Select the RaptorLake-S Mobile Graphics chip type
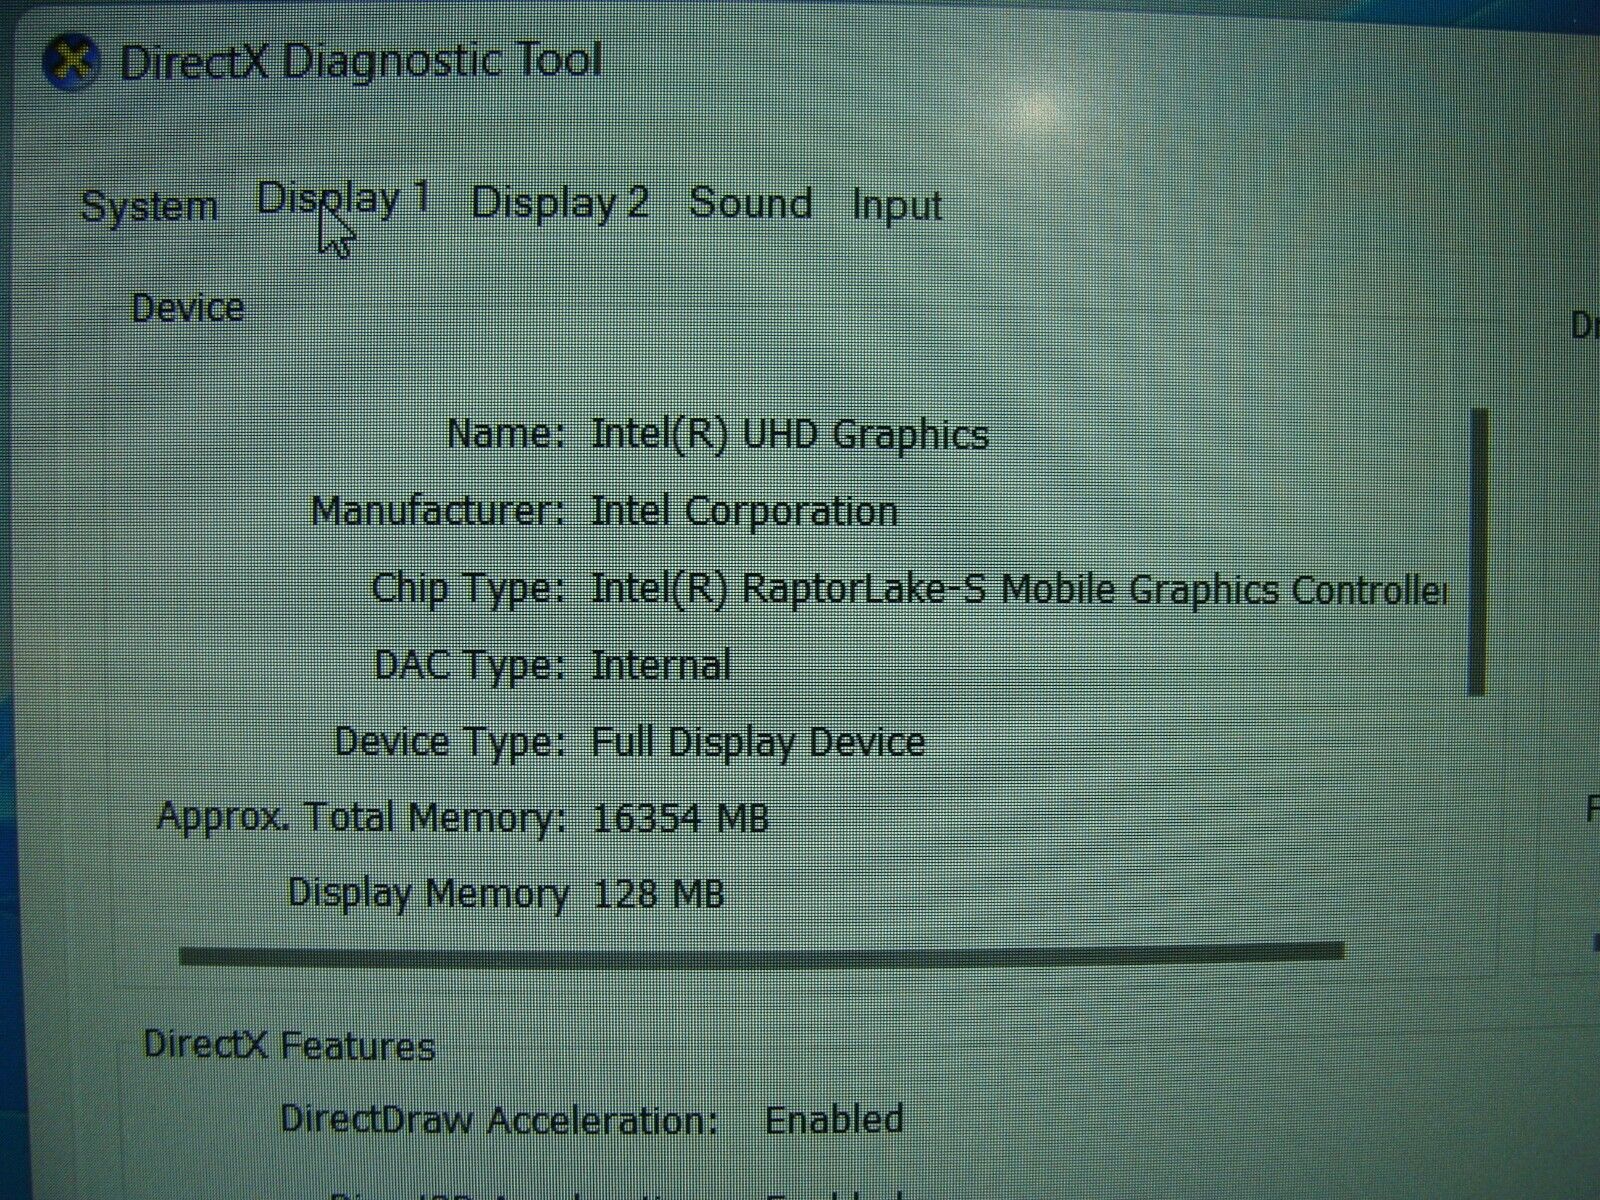The image size is (1600, 1200). point(1019,589)
